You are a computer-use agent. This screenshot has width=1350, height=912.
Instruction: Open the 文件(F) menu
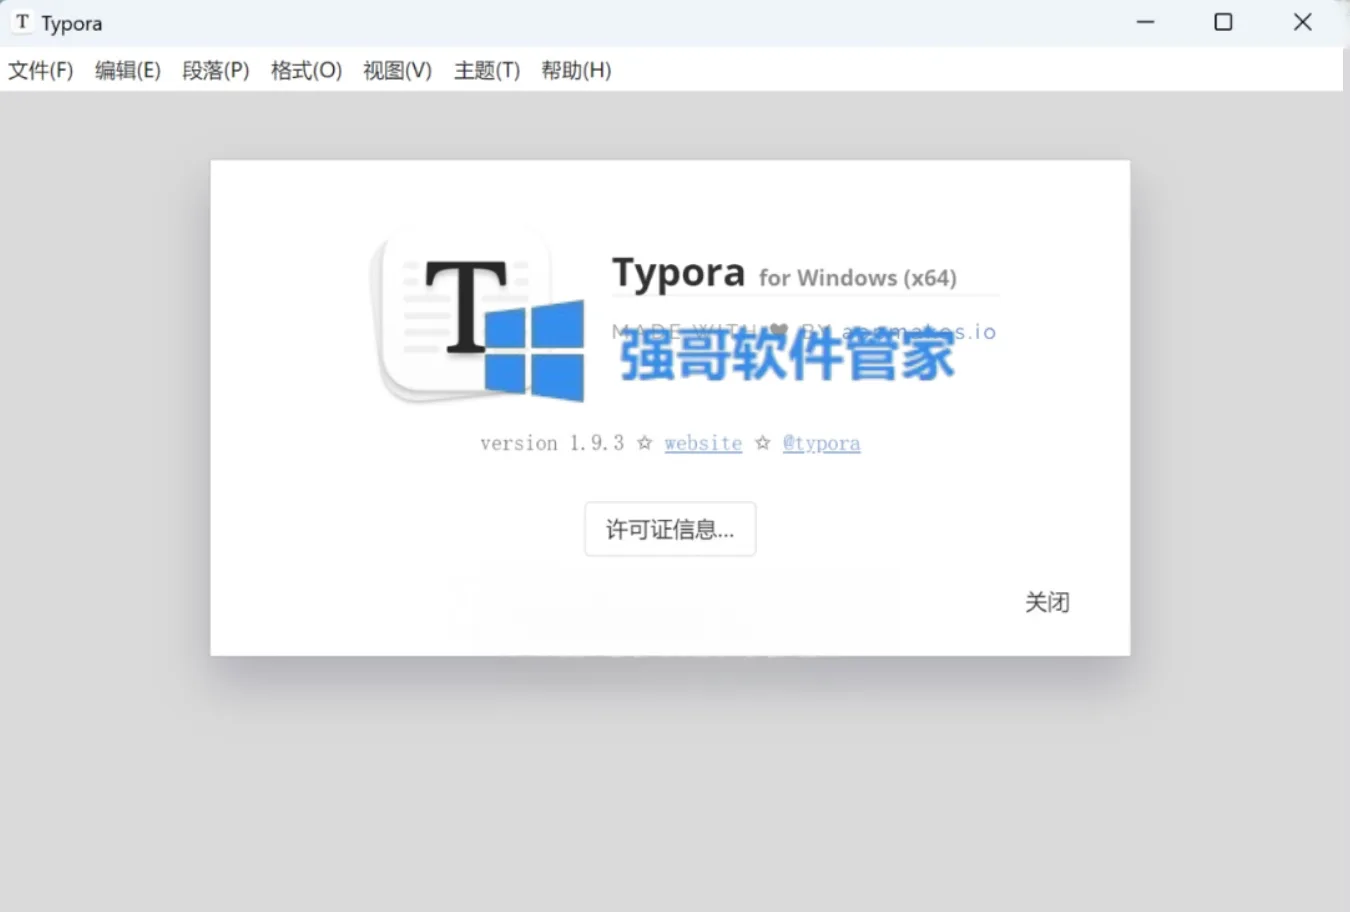pos(41,70)
